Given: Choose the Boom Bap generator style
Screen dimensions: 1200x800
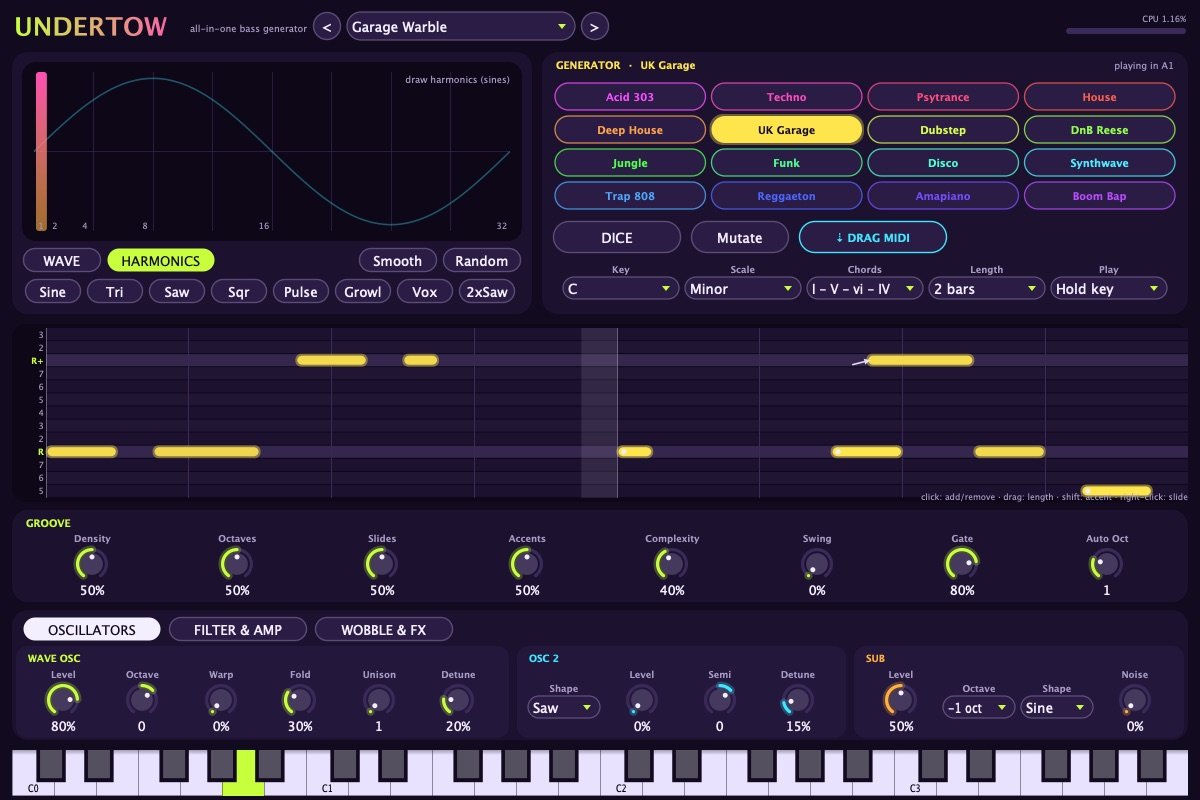Looking at the screenshot, I should (x=1100, y=196).
